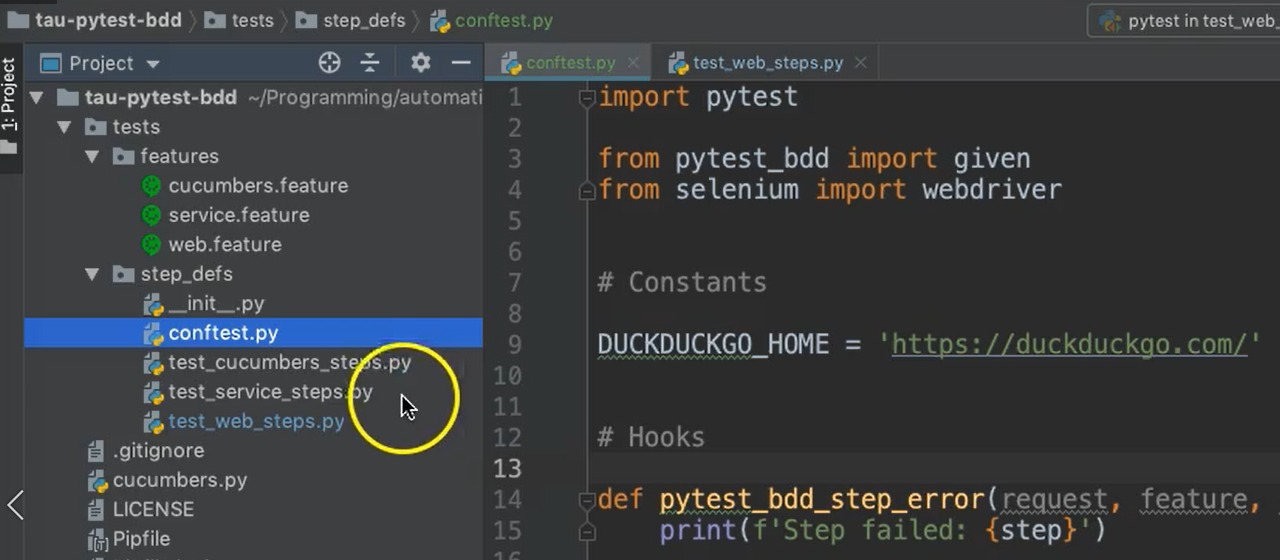Image resolution: width=1280 pixels, height=560 pixels.
Task: Select the .gitignore file
Action: 158,450
